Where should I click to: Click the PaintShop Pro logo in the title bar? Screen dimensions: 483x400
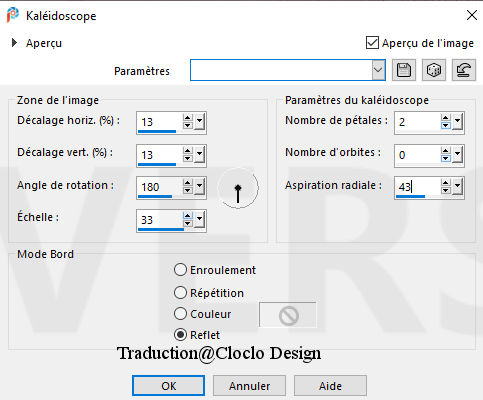[13, 15]
